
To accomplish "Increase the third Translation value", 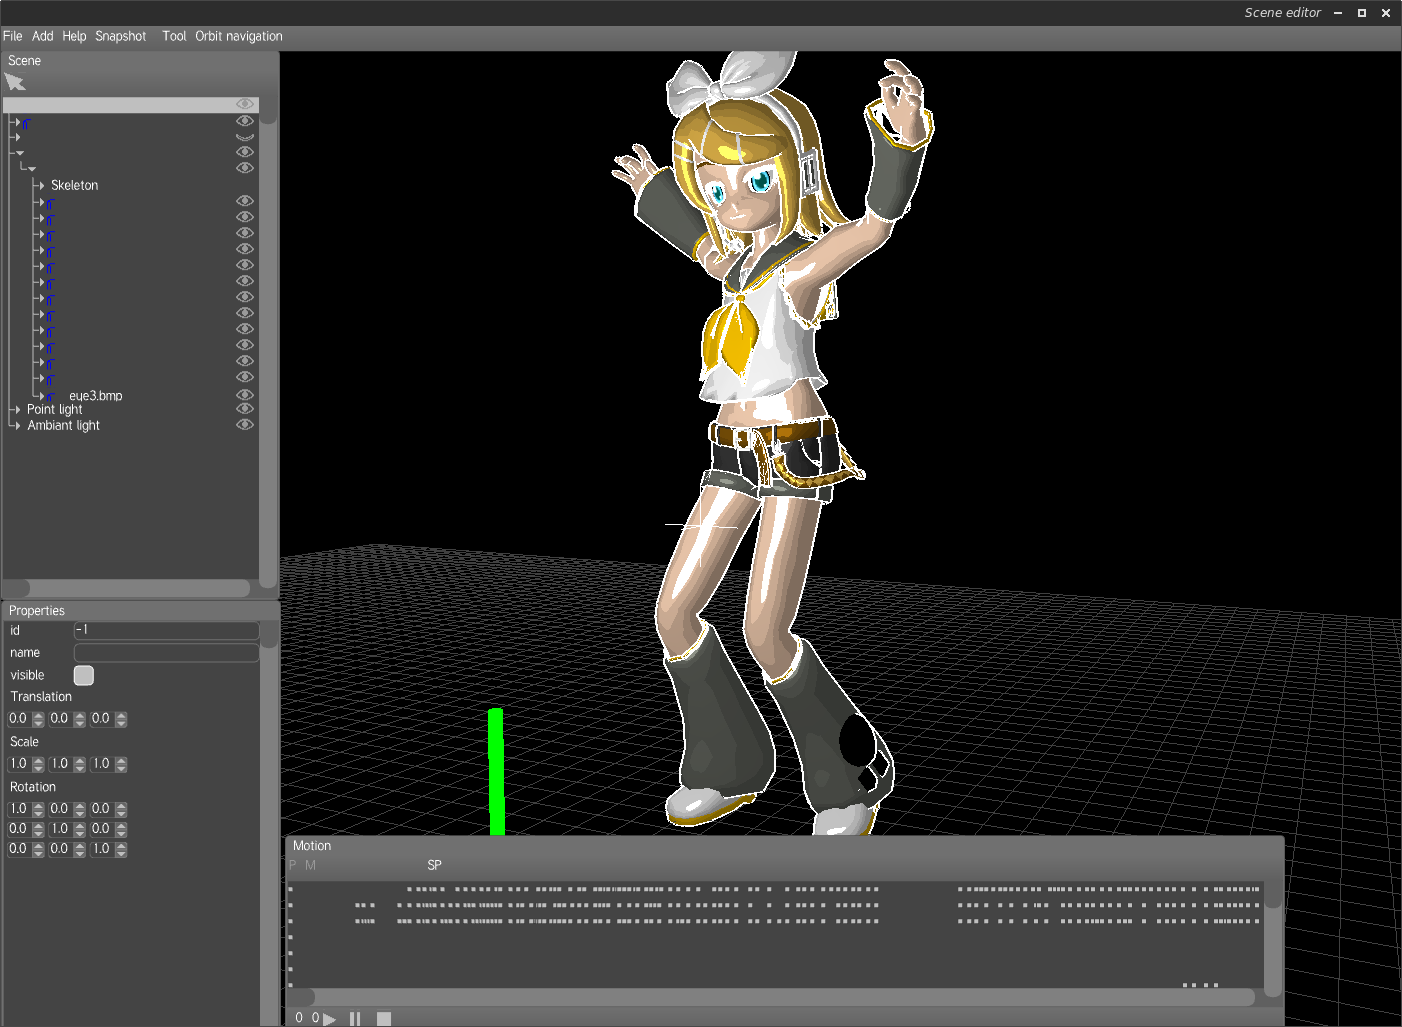I will click(121, 715).
